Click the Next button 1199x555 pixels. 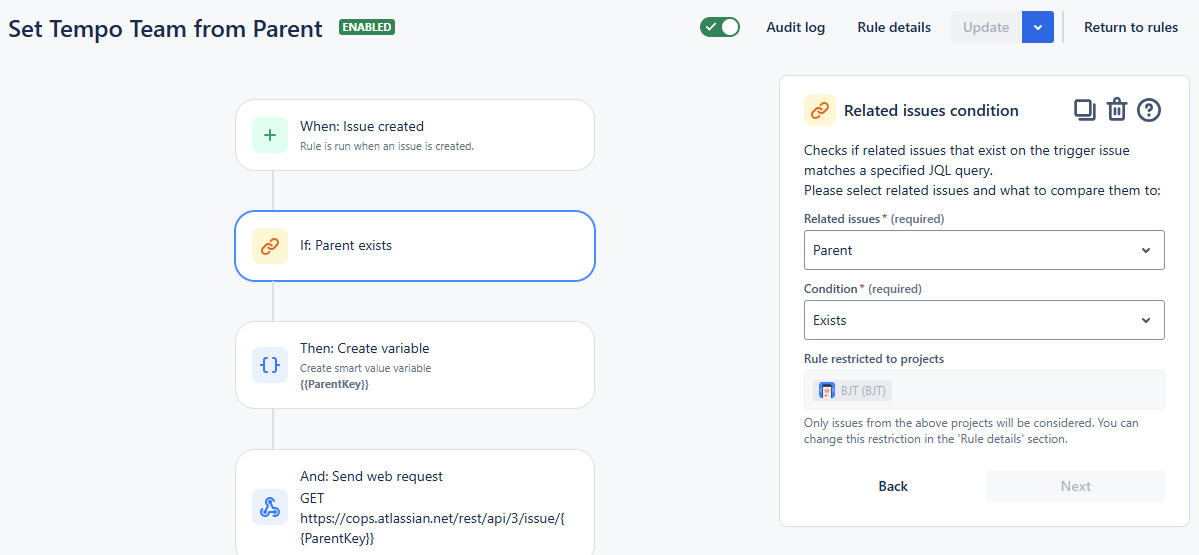point(1075,486)
